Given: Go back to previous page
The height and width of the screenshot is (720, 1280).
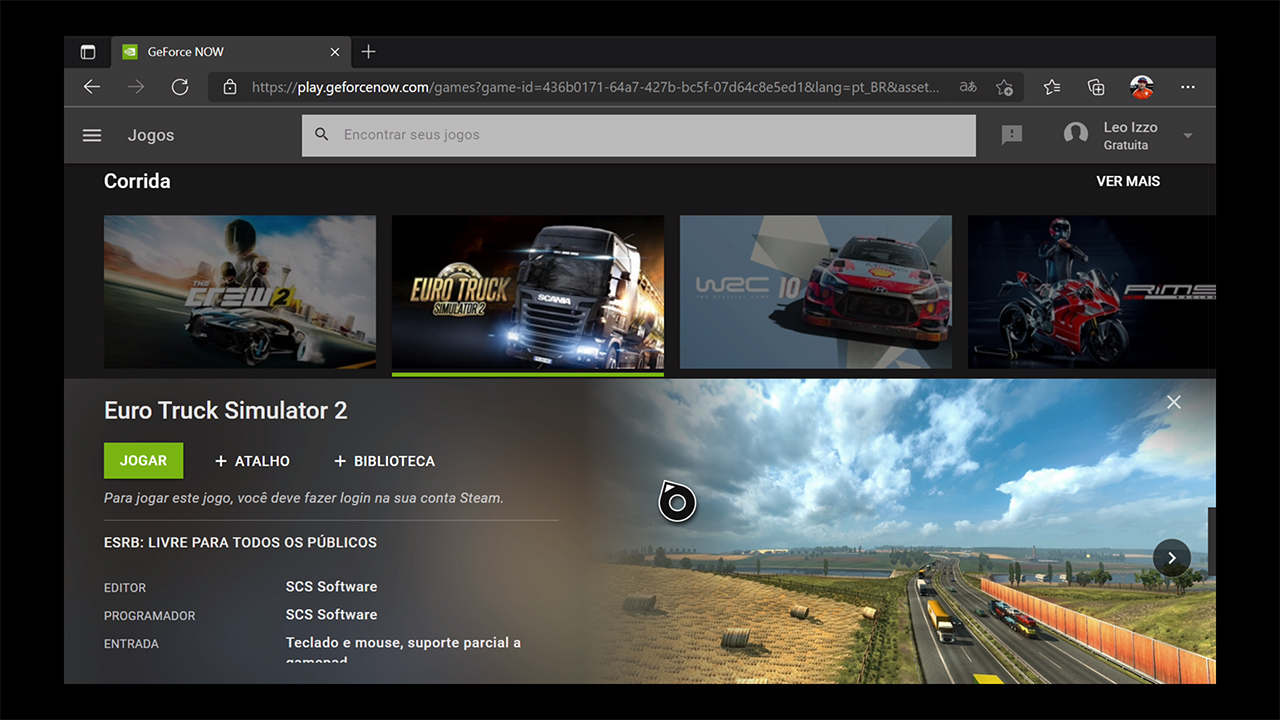Looking at the screenshot, I should pos(92,87).
